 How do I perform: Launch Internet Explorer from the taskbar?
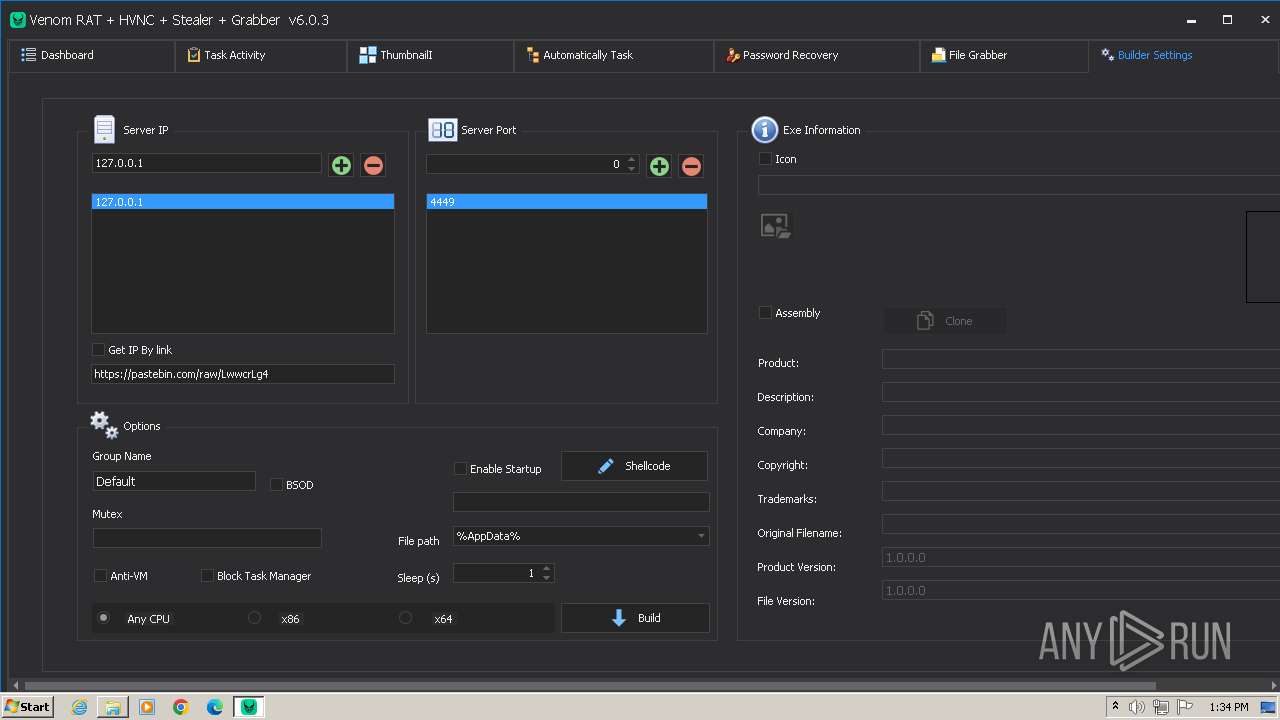79,707
